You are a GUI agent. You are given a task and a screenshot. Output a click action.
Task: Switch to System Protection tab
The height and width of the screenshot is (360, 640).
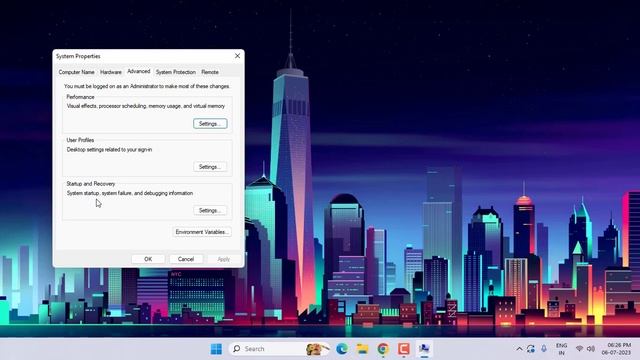pos(176,72)
